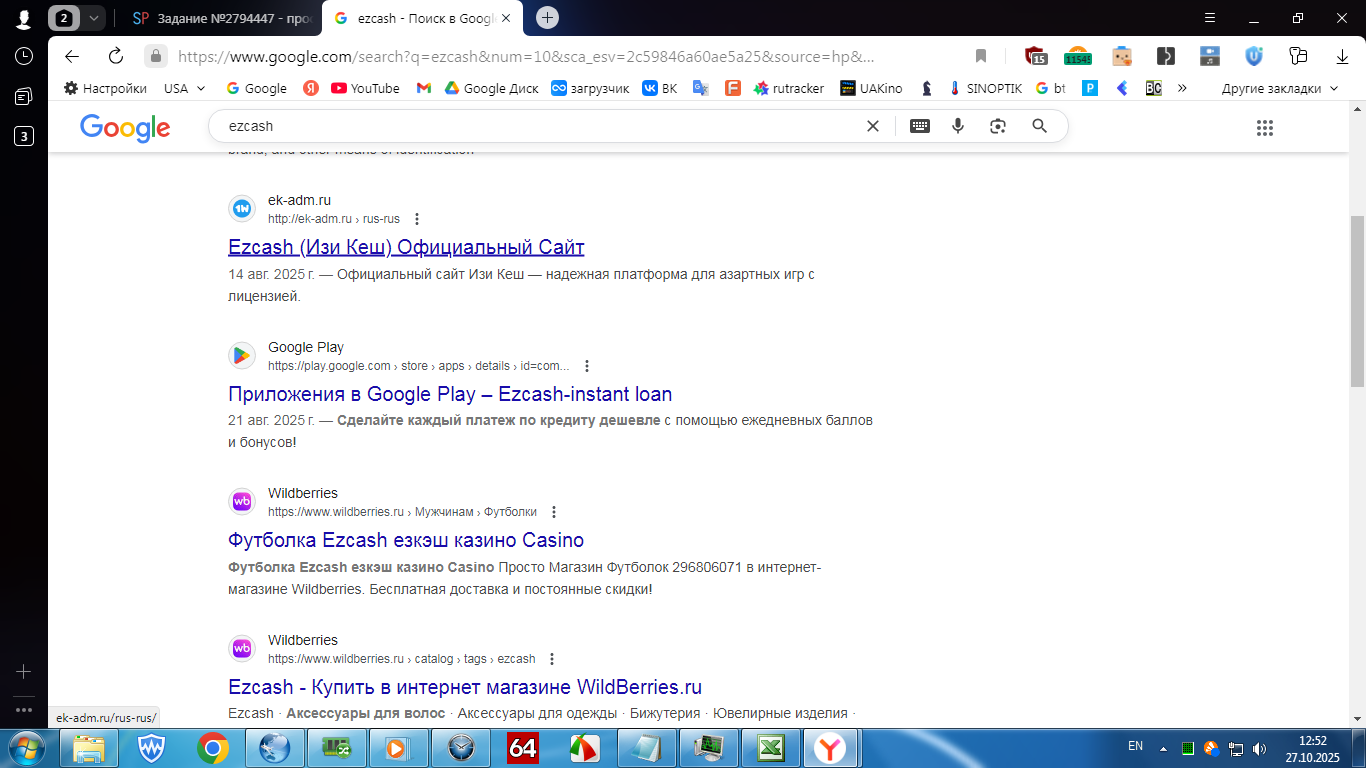Open the Настройки bookmark
1366x768 pixels.
click(105, 88)
